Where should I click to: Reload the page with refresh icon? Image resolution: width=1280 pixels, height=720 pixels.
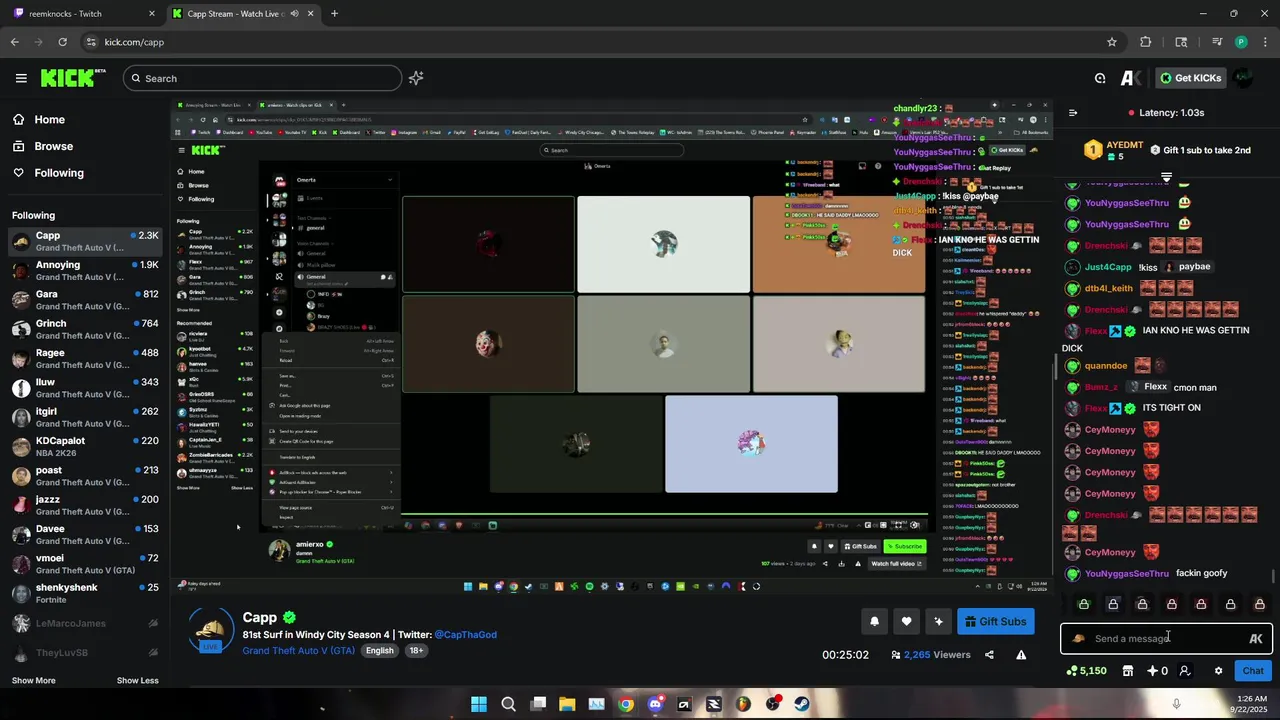[62, 42]
